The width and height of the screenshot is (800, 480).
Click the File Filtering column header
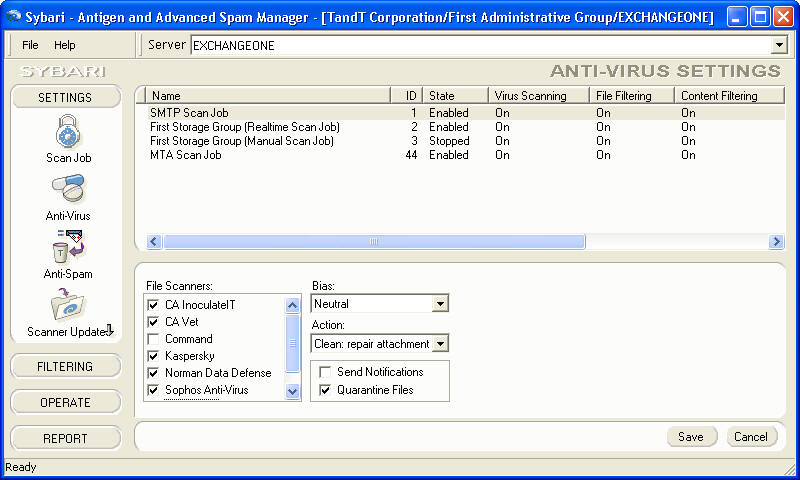click(x=632, y=95)
